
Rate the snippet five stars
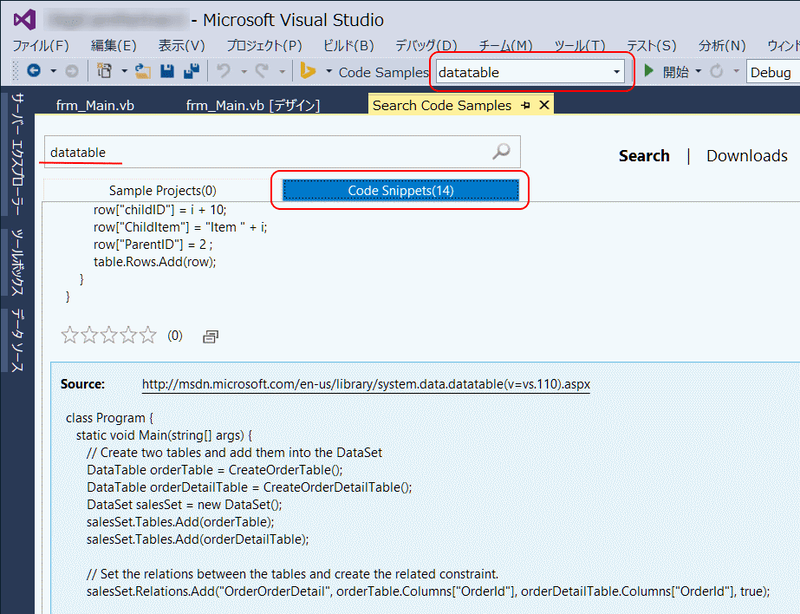(148, 335)
